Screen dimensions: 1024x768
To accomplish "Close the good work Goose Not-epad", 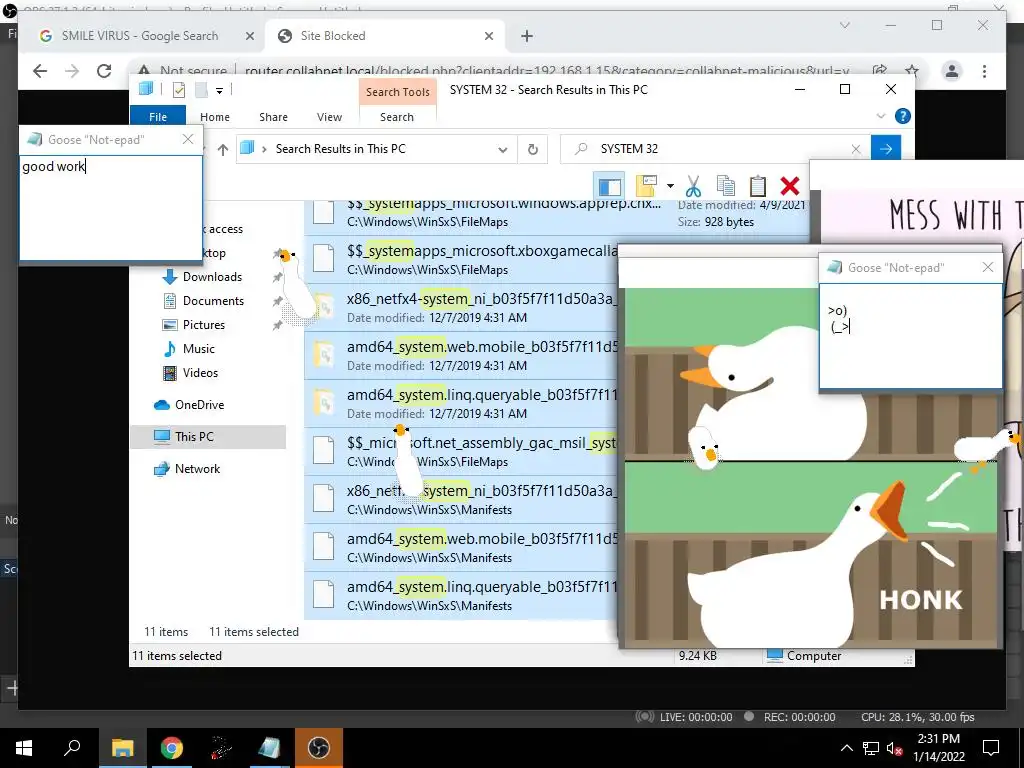I will click(188, 139).
